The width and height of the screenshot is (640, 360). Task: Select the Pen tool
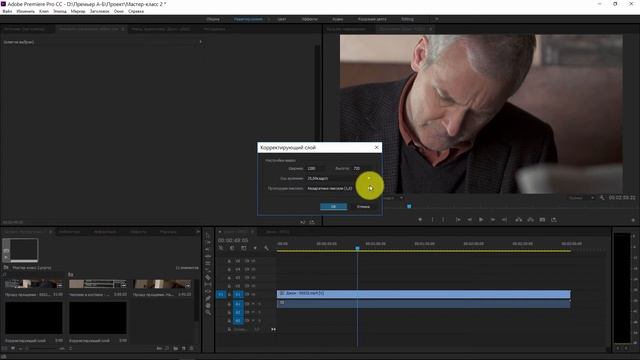coord(208,298)
